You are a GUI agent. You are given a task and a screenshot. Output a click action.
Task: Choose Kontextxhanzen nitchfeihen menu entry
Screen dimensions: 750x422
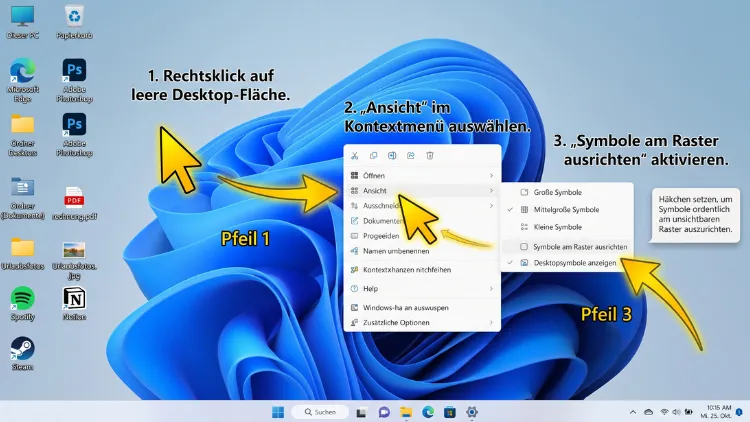click(x=422, y=270)
